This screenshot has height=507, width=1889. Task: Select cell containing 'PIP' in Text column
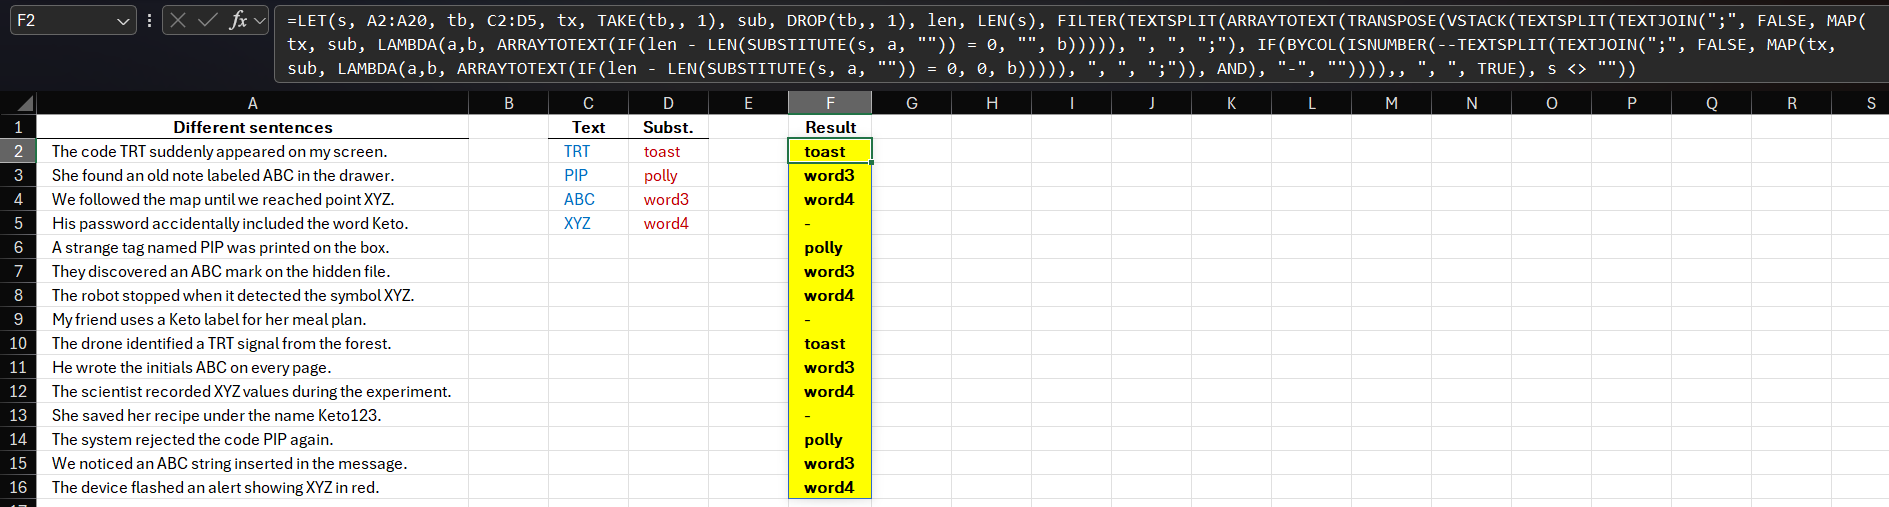pyautogui.click(x=588, y=175)
